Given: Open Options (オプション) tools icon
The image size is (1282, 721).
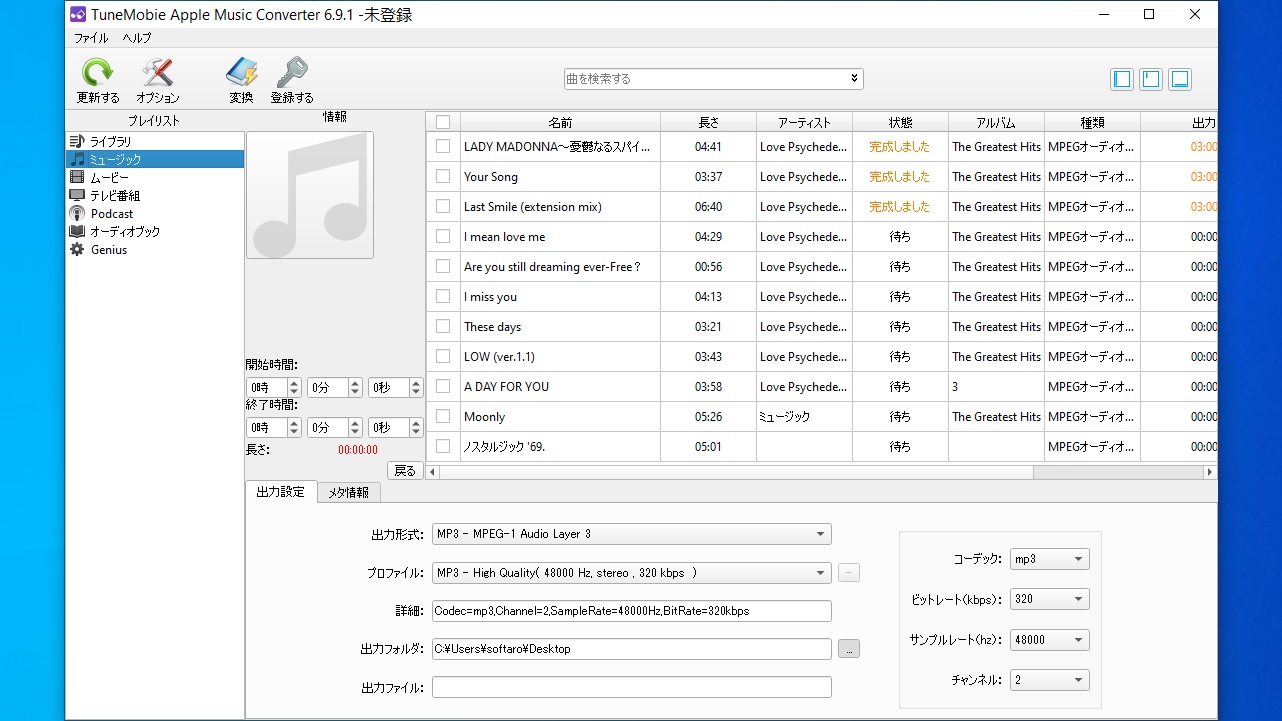Looking at the screenshot, I should (158, 73).
